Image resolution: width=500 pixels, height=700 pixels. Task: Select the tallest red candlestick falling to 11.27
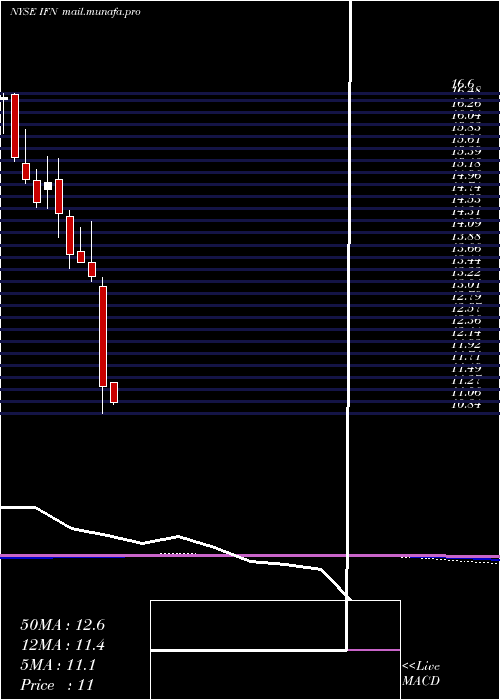pyautogui.click(x=103, y=336)
